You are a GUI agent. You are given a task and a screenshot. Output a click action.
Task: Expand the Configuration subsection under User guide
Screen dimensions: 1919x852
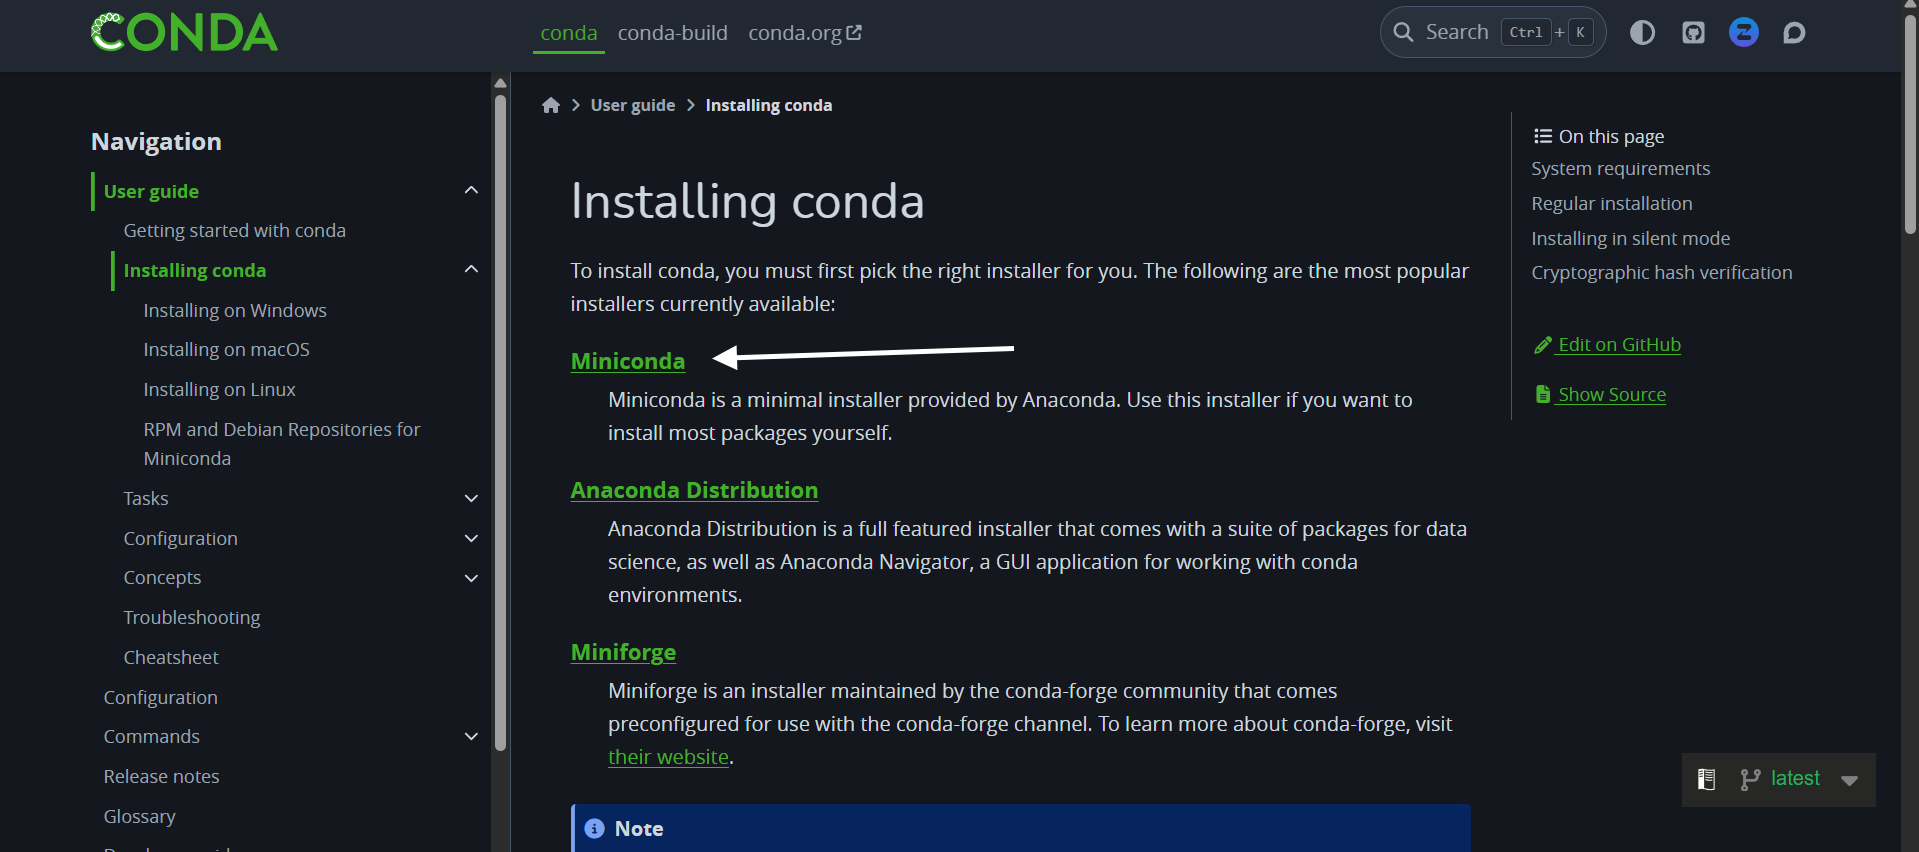[x=471, y=538]
